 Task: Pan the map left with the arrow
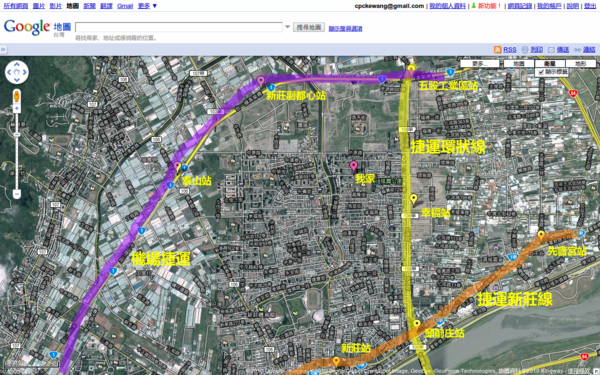9,72
